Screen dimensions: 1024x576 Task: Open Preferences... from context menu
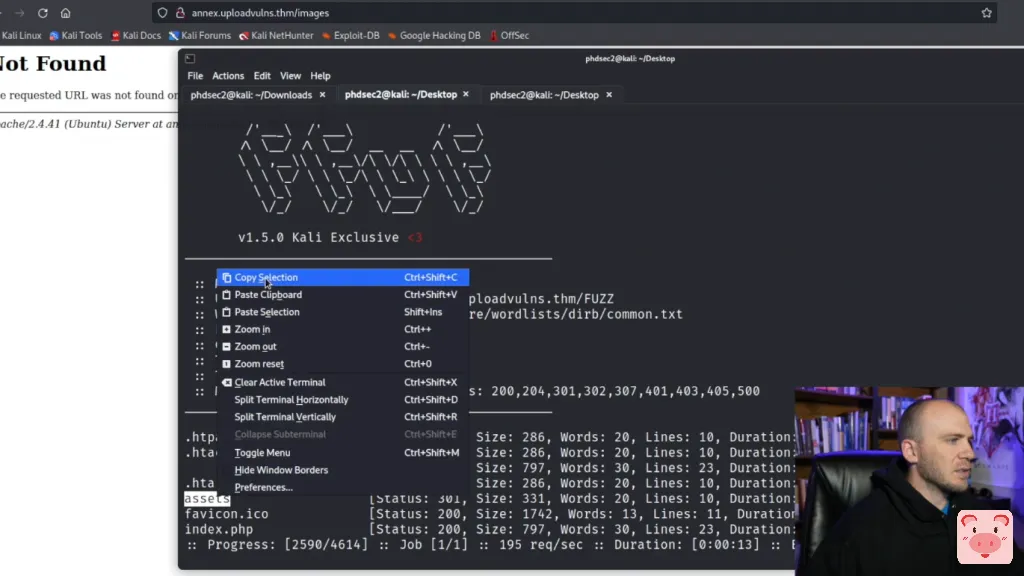click(343, 487)
